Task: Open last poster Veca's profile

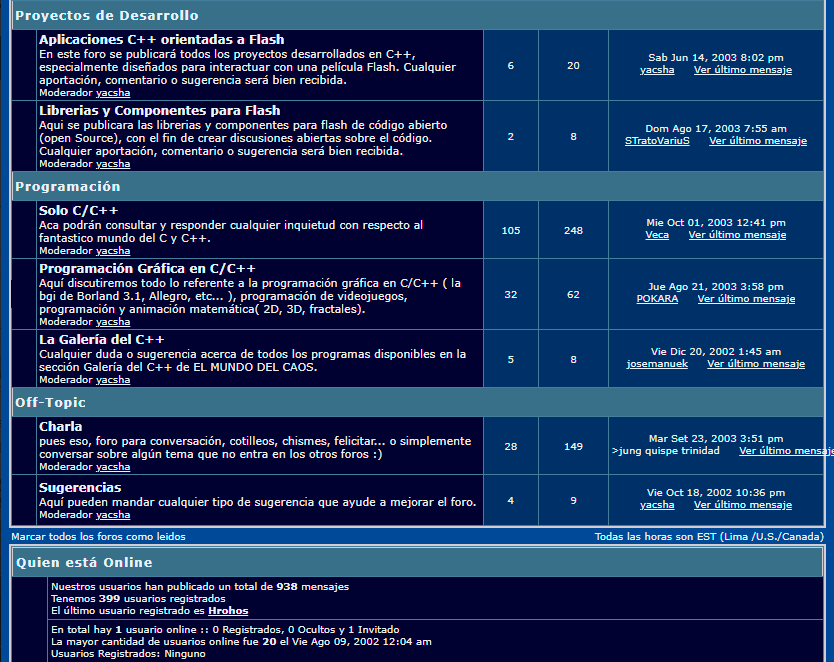Action: pos(657,235)
